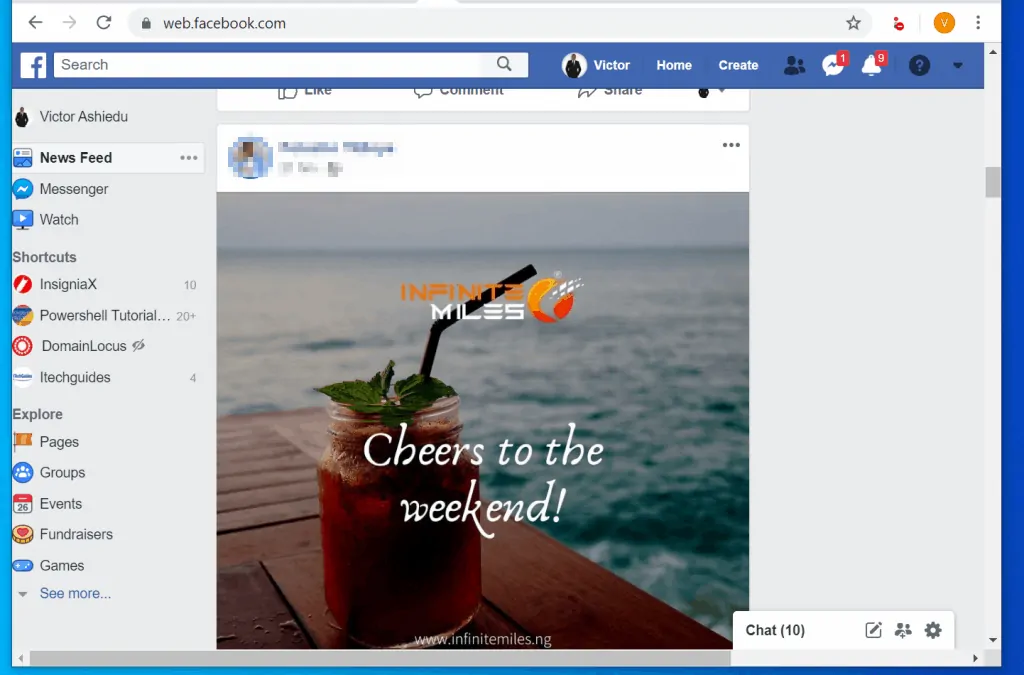Compose a new message from the Chat bar
Image resolution: width=1024 pixels, height=675 pixels.
tap(873, 630)
